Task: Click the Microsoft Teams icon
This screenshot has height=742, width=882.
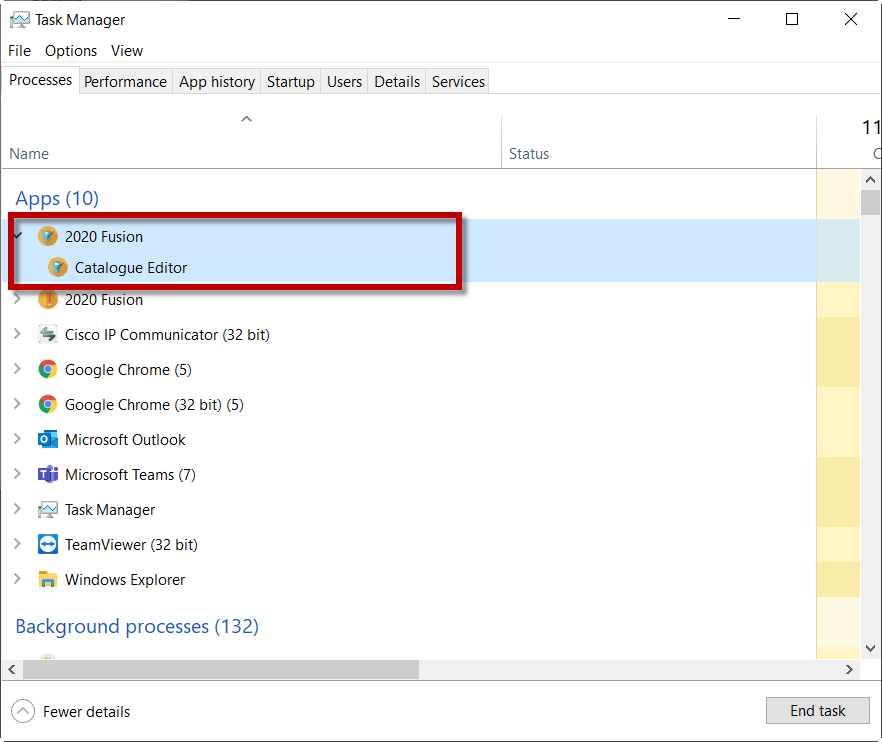Action: (48, 474)
